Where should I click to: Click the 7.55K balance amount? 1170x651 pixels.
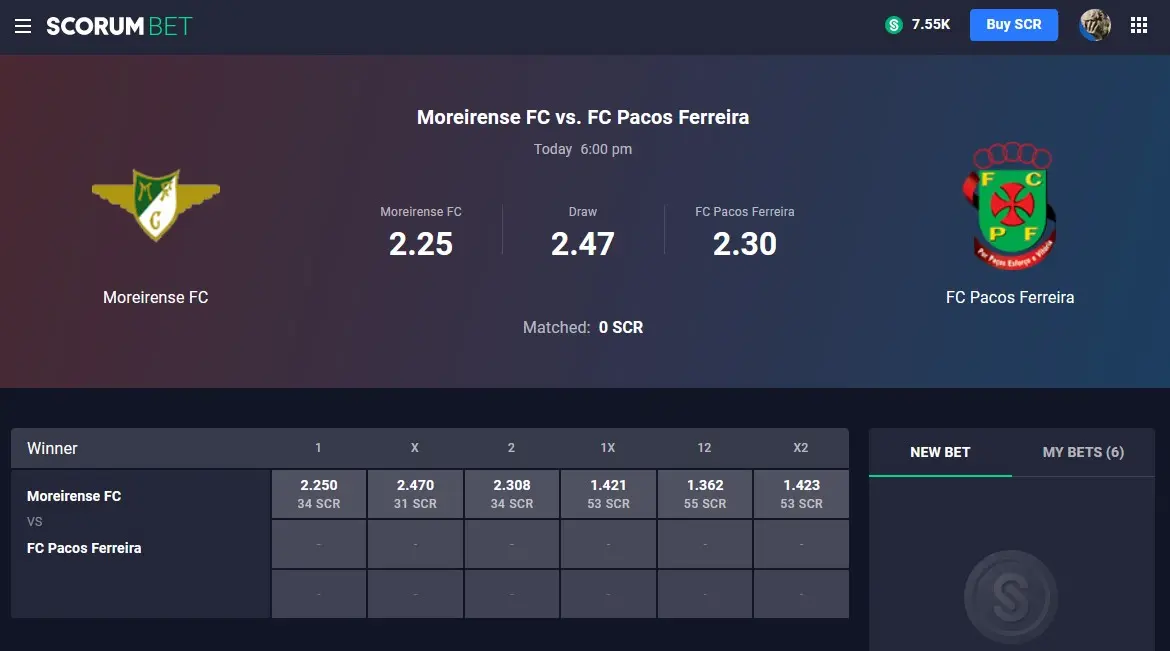(x=930, y=25)
